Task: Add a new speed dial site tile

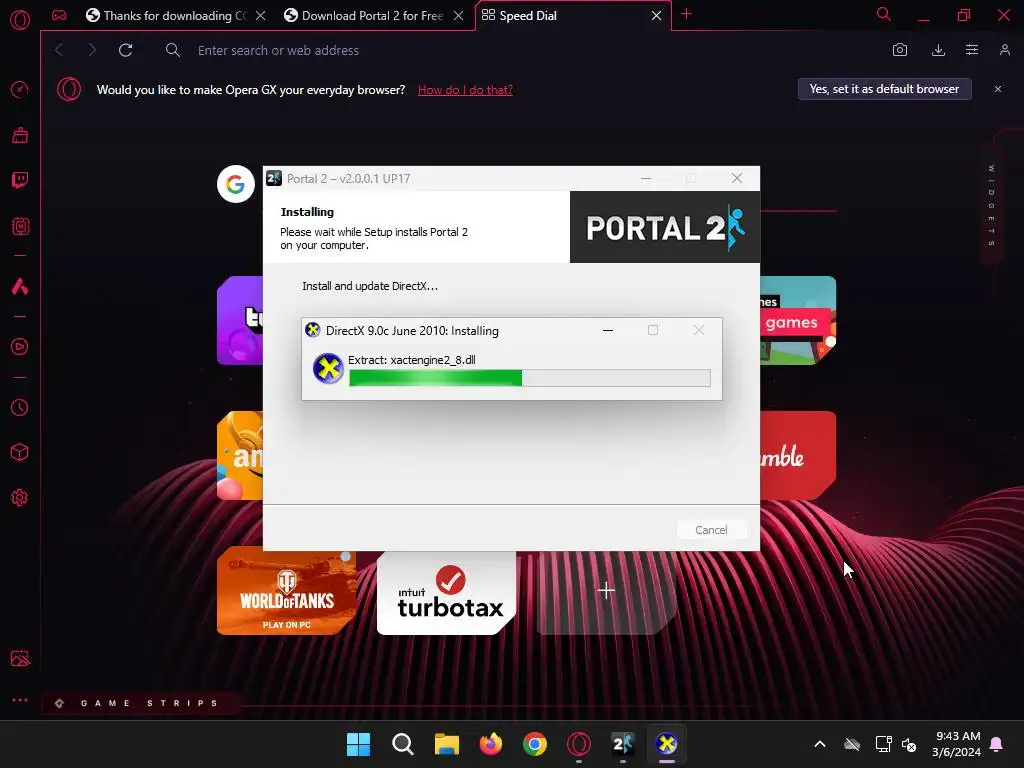Action: tap(606, 590)
